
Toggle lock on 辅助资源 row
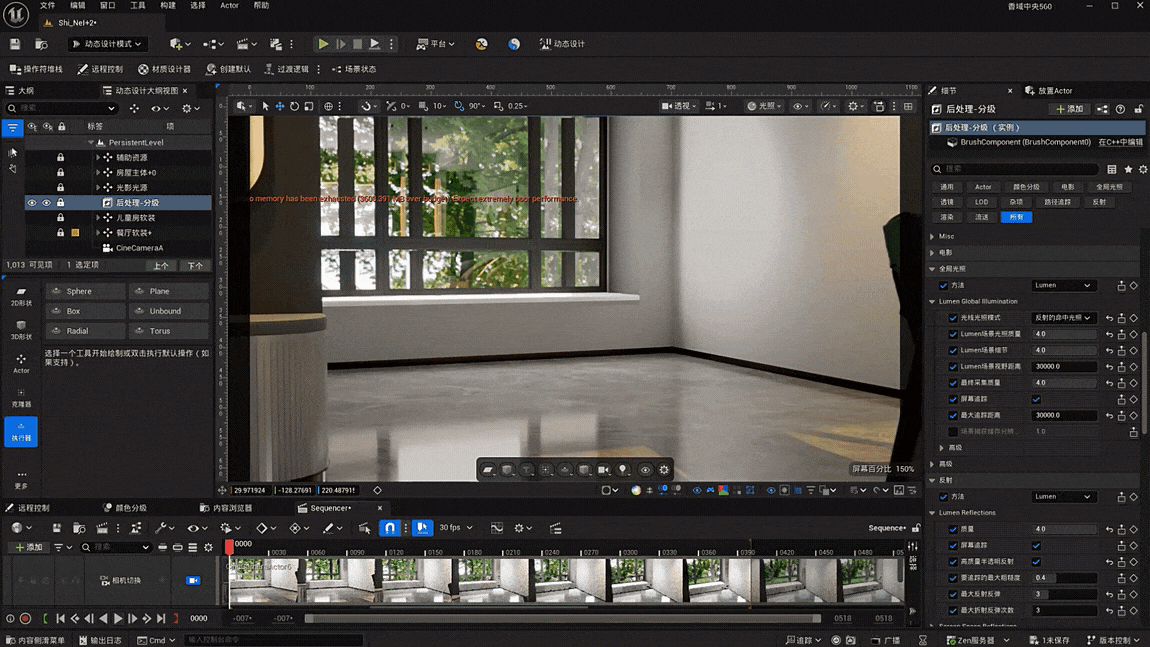pyautogui.click(x=60, y=157)
